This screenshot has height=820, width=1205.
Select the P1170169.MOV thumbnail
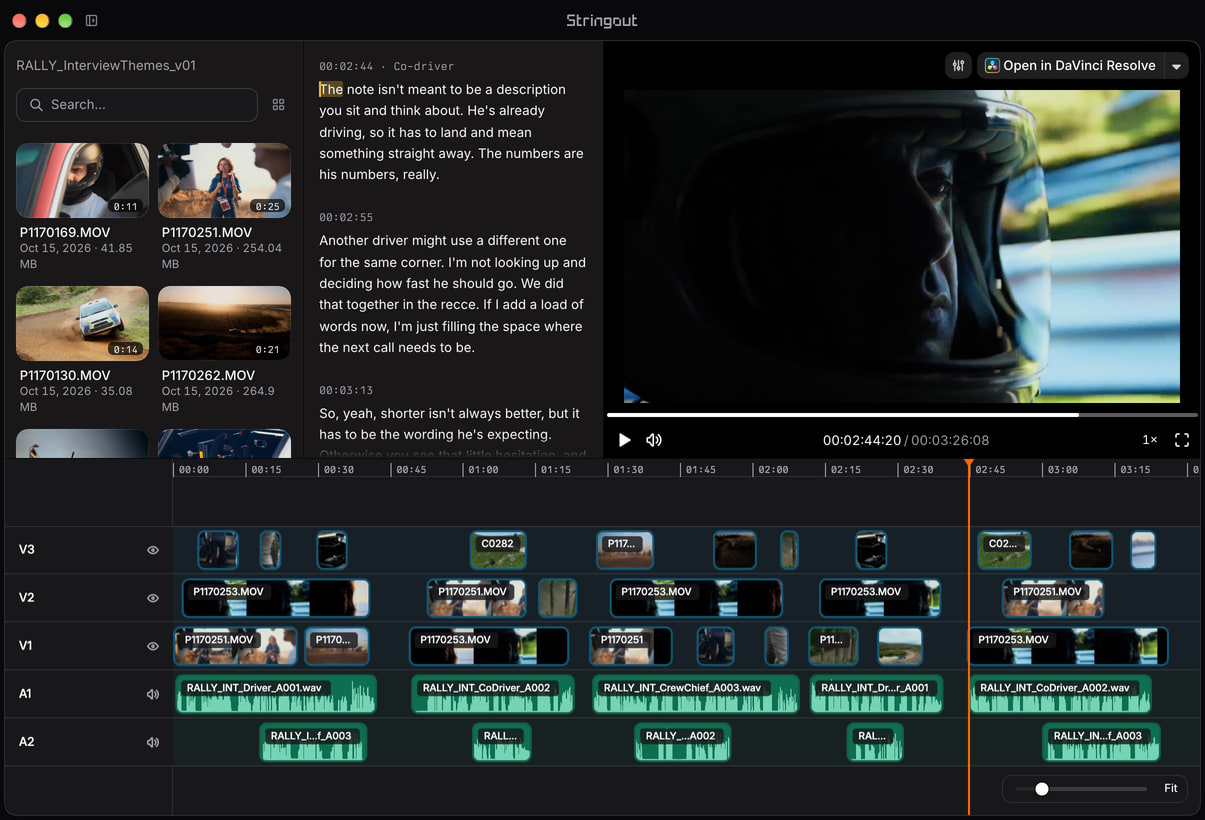click(x=82, y=181)
